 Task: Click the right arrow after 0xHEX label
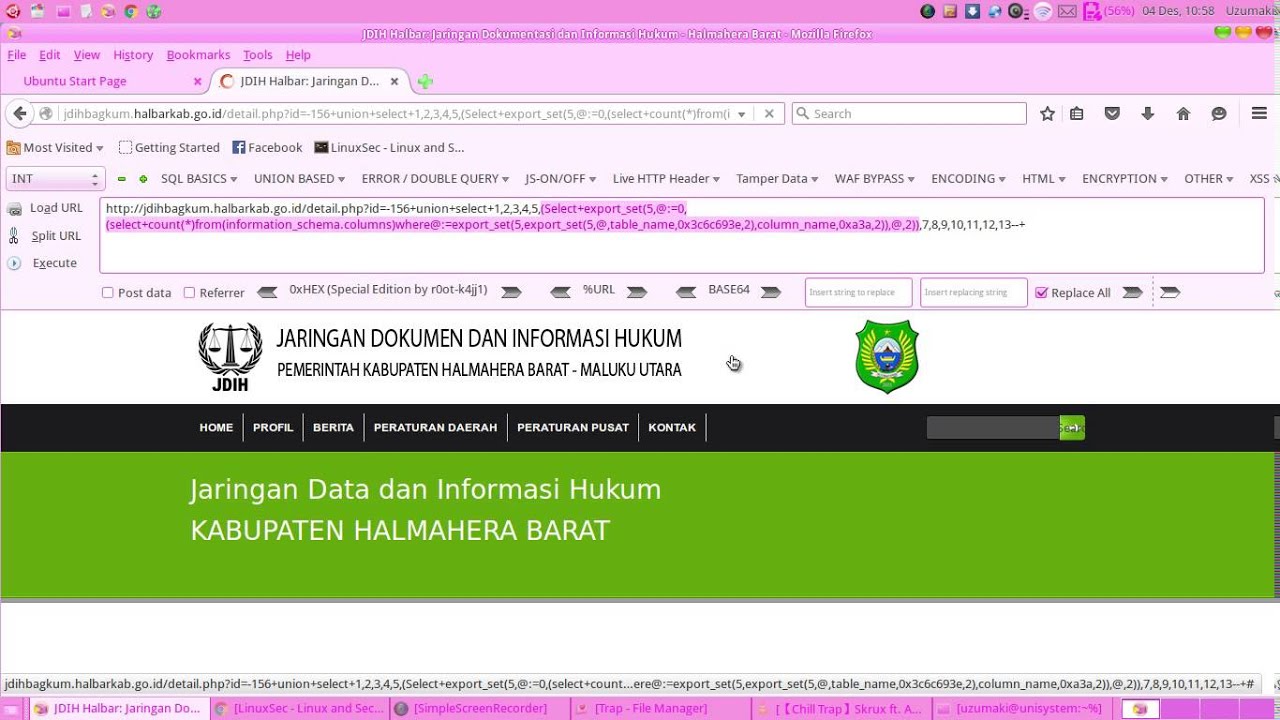[x=511, y=292]
